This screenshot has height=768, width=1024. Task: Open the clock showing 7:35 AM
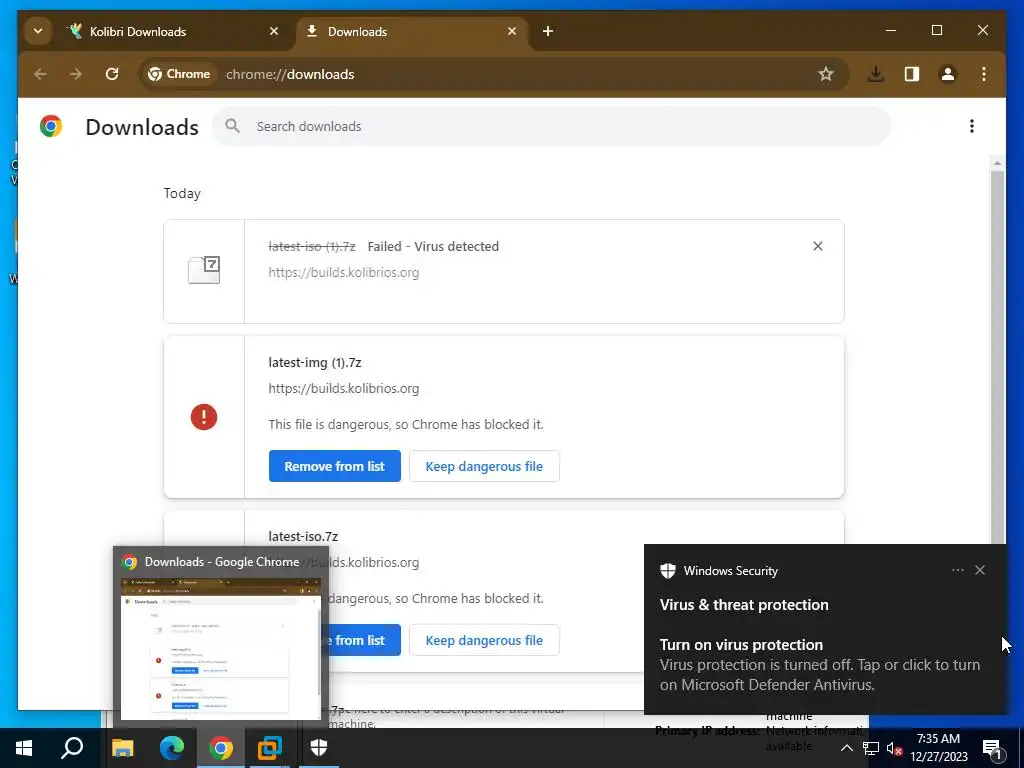[938, 748]
